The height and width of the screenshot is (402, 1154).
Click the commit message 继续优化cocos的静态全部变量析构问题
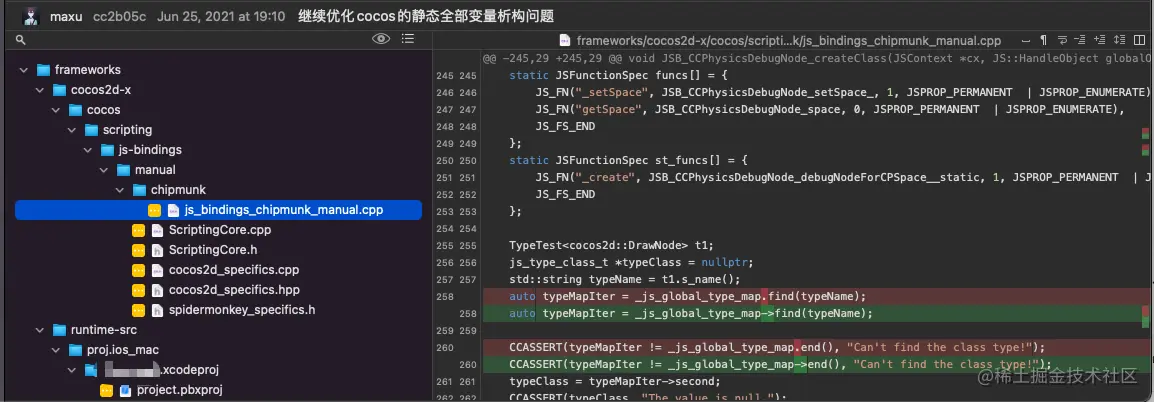point(425,16)
